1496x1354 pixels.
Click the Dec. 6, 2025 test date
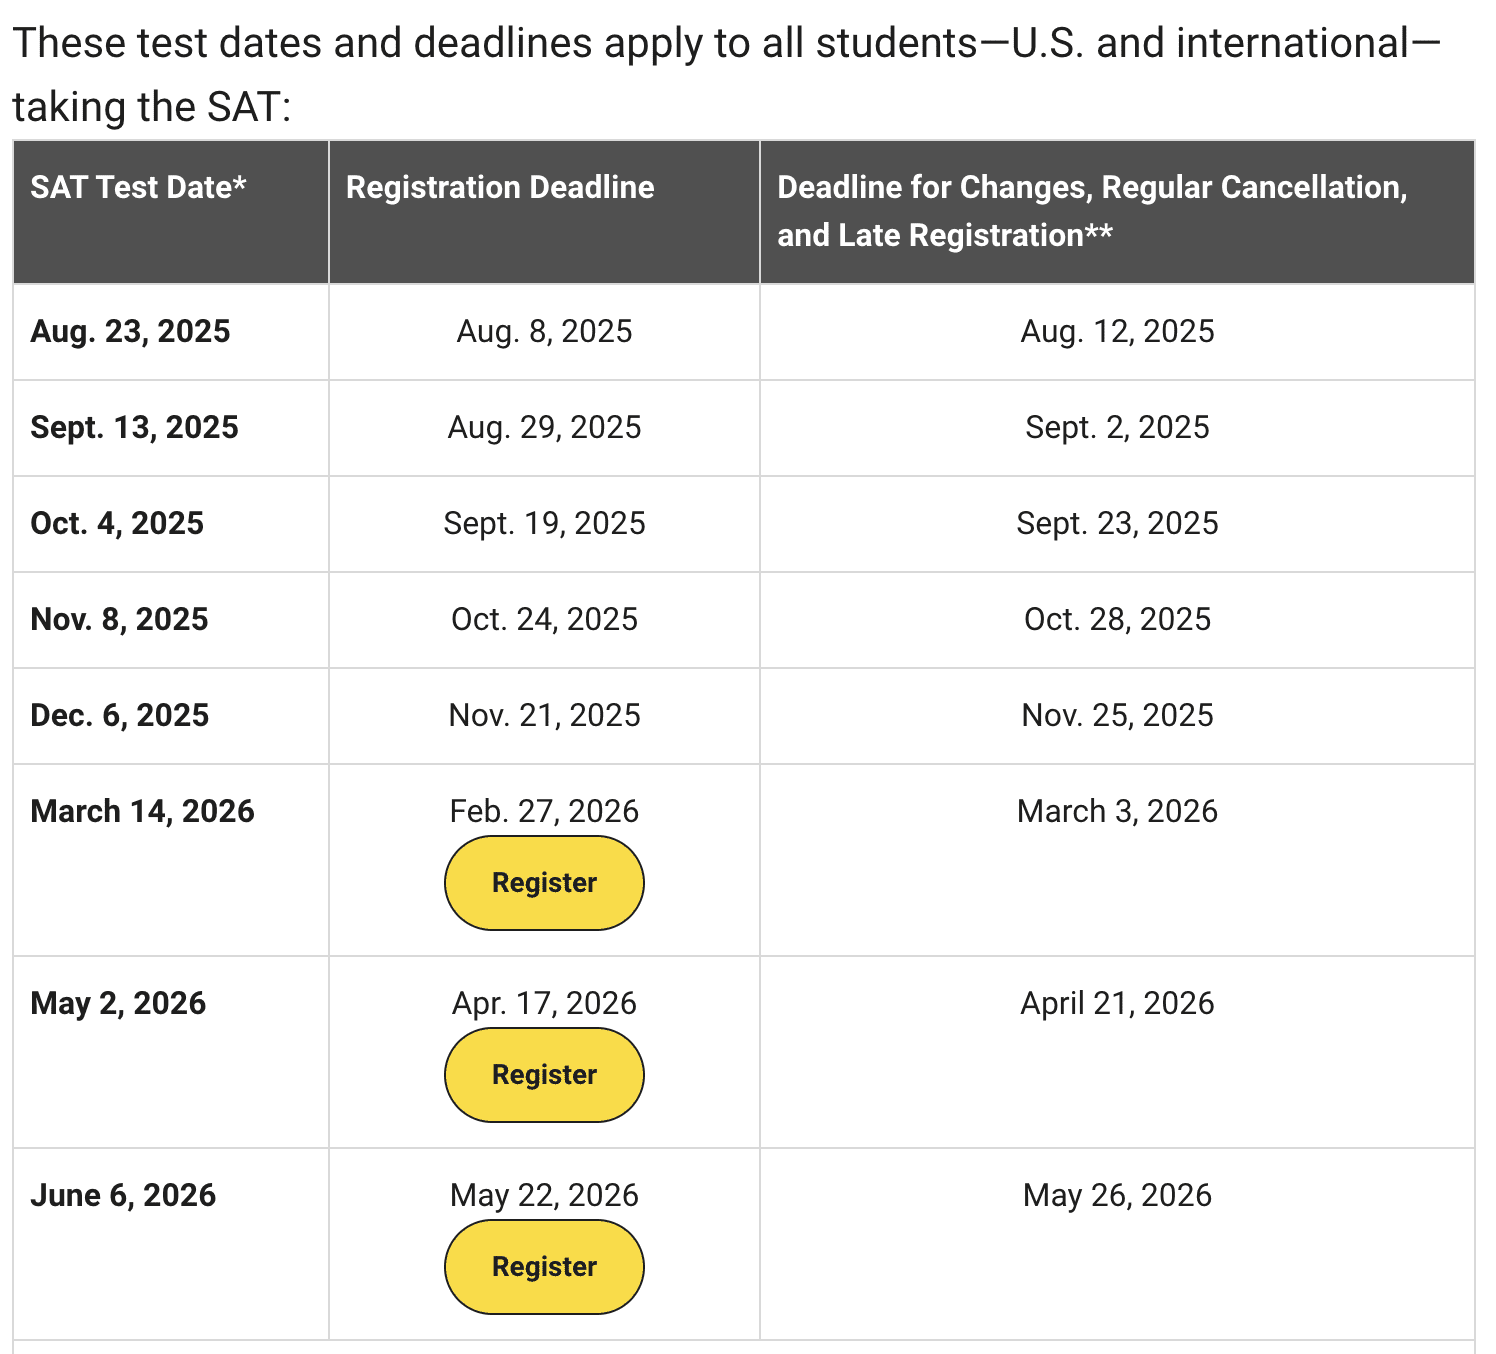120,715
